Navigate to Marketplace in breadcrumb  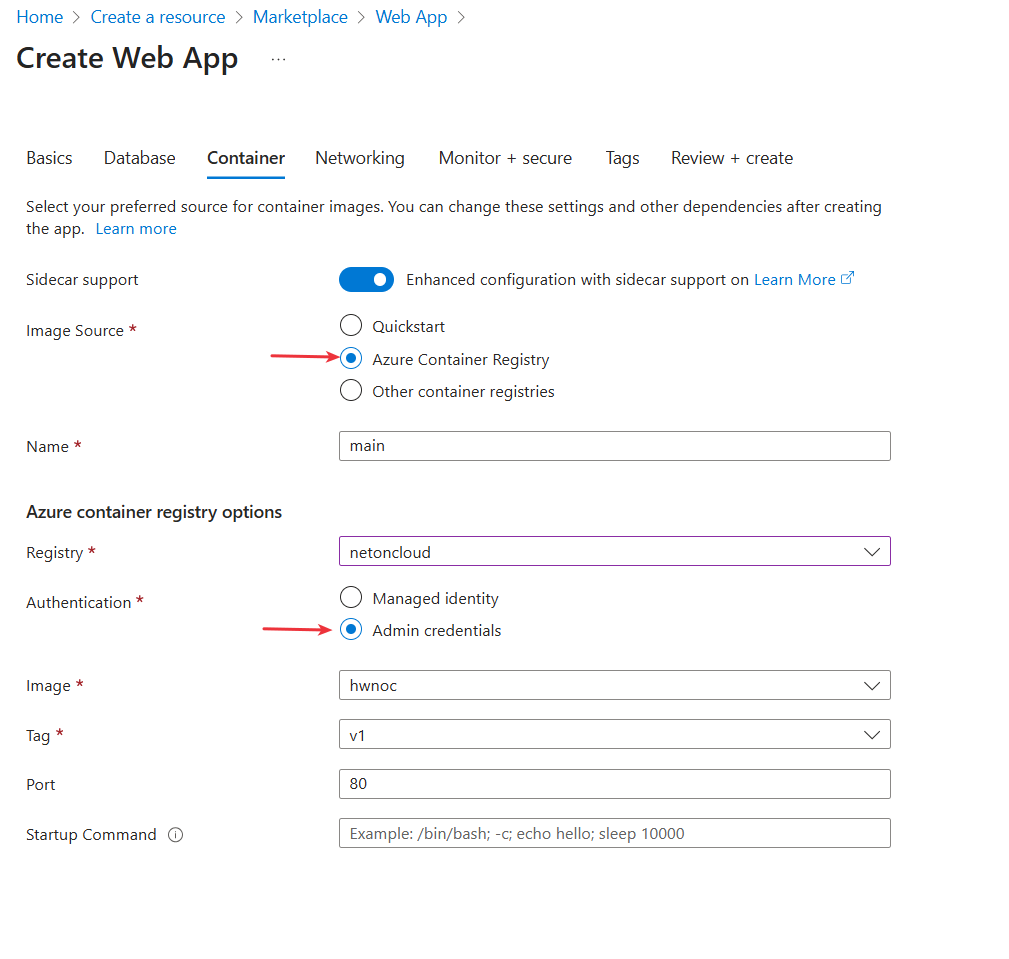(300, 17)
